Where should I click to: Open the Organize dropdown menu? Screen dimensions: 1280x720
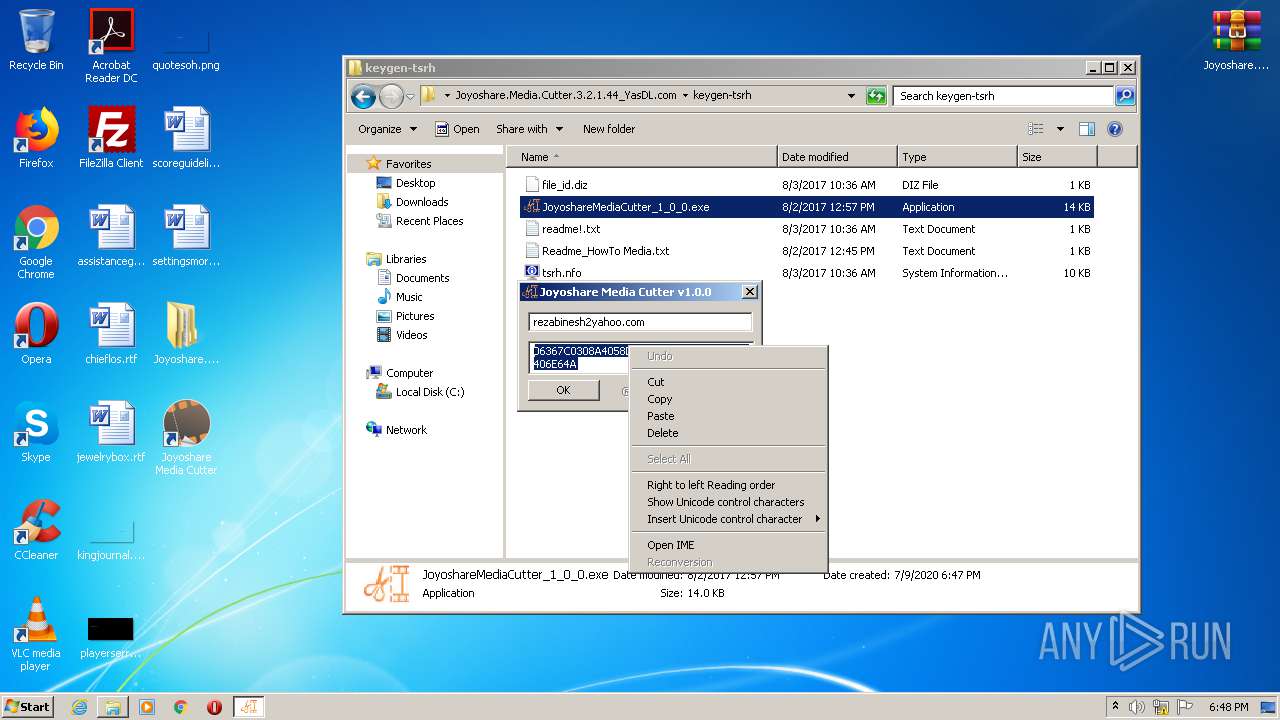tap(387, 129)
